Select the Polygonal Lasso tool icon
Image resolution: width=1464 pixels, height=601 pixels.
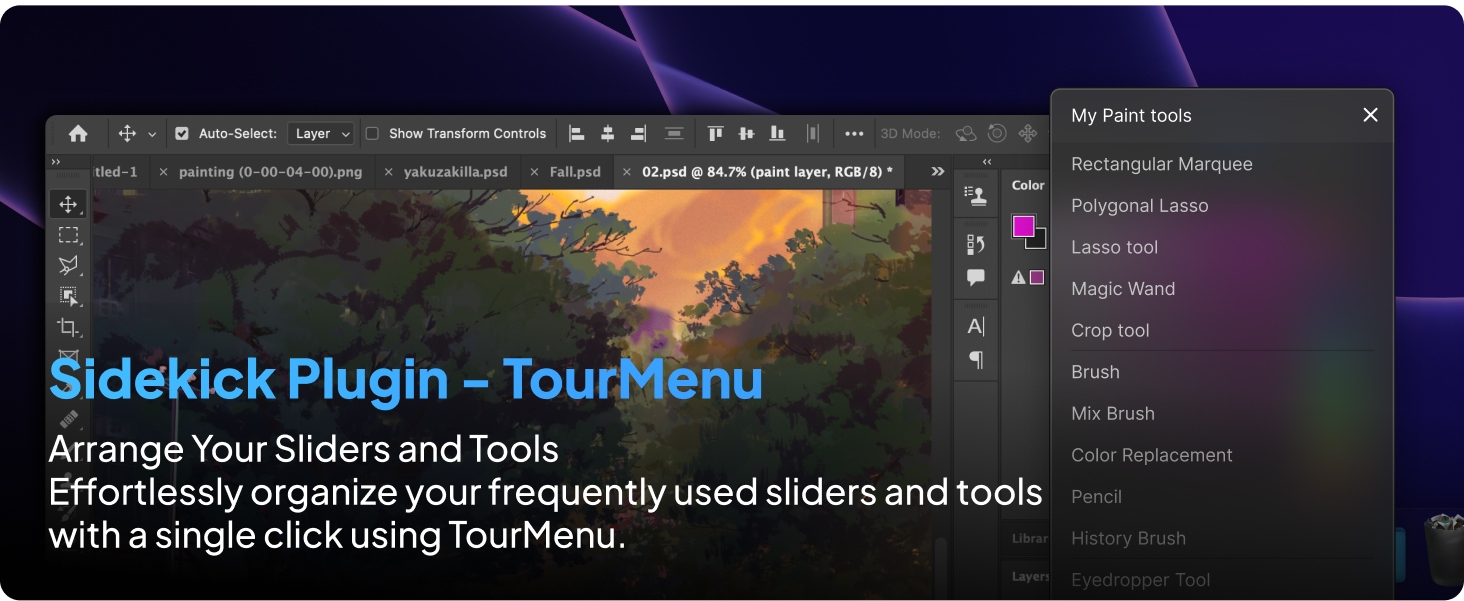pyautogui.click(x=68, y=266)
